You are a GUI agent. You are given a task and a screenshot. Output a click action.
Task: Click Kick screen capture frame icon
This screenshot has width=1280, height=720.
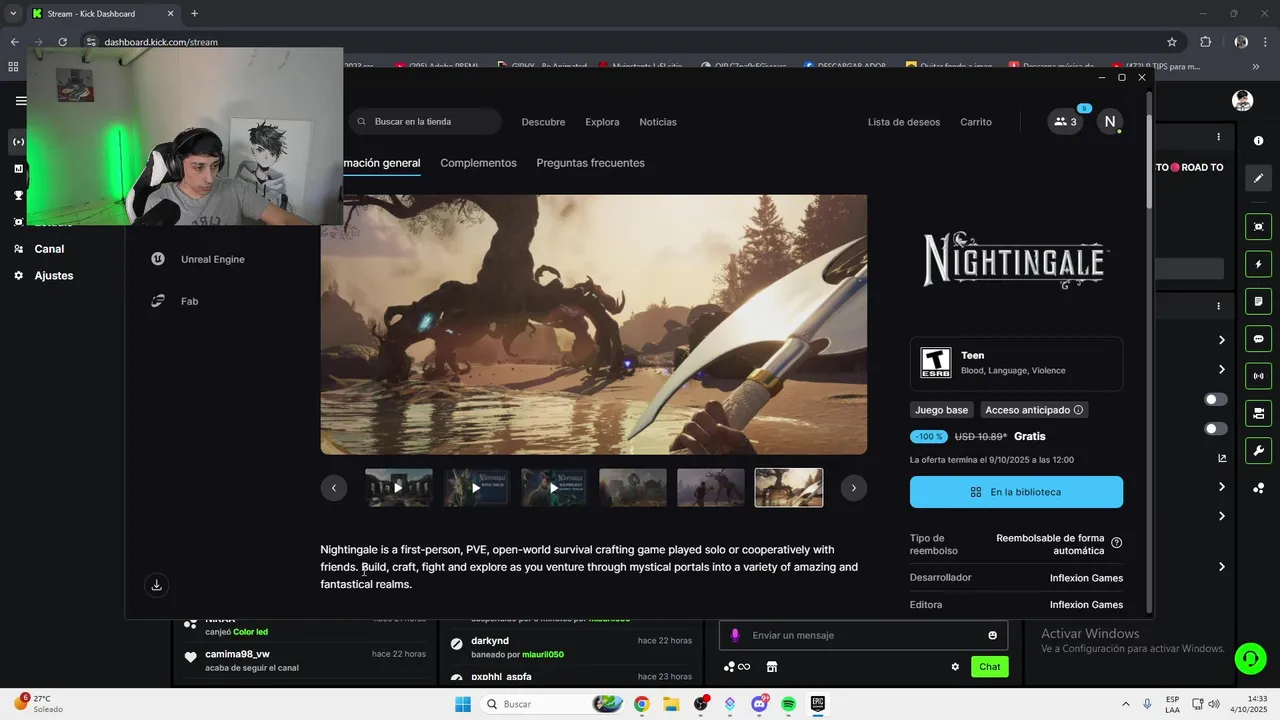coord(1259,227)
